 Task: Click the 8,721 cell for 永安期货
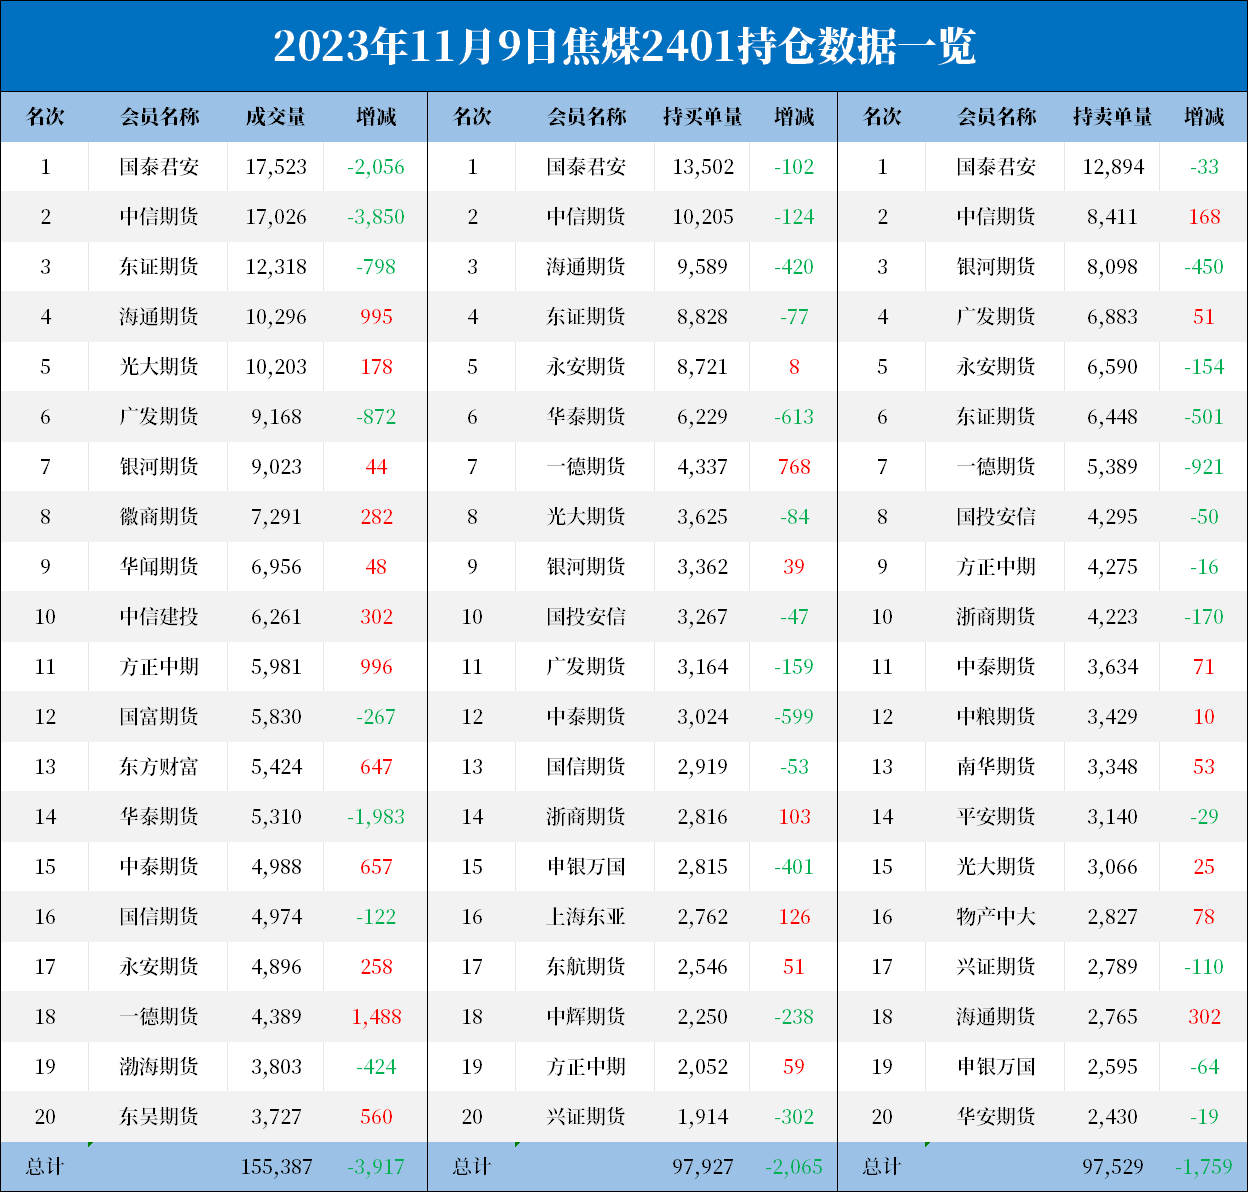coord(703,367)
